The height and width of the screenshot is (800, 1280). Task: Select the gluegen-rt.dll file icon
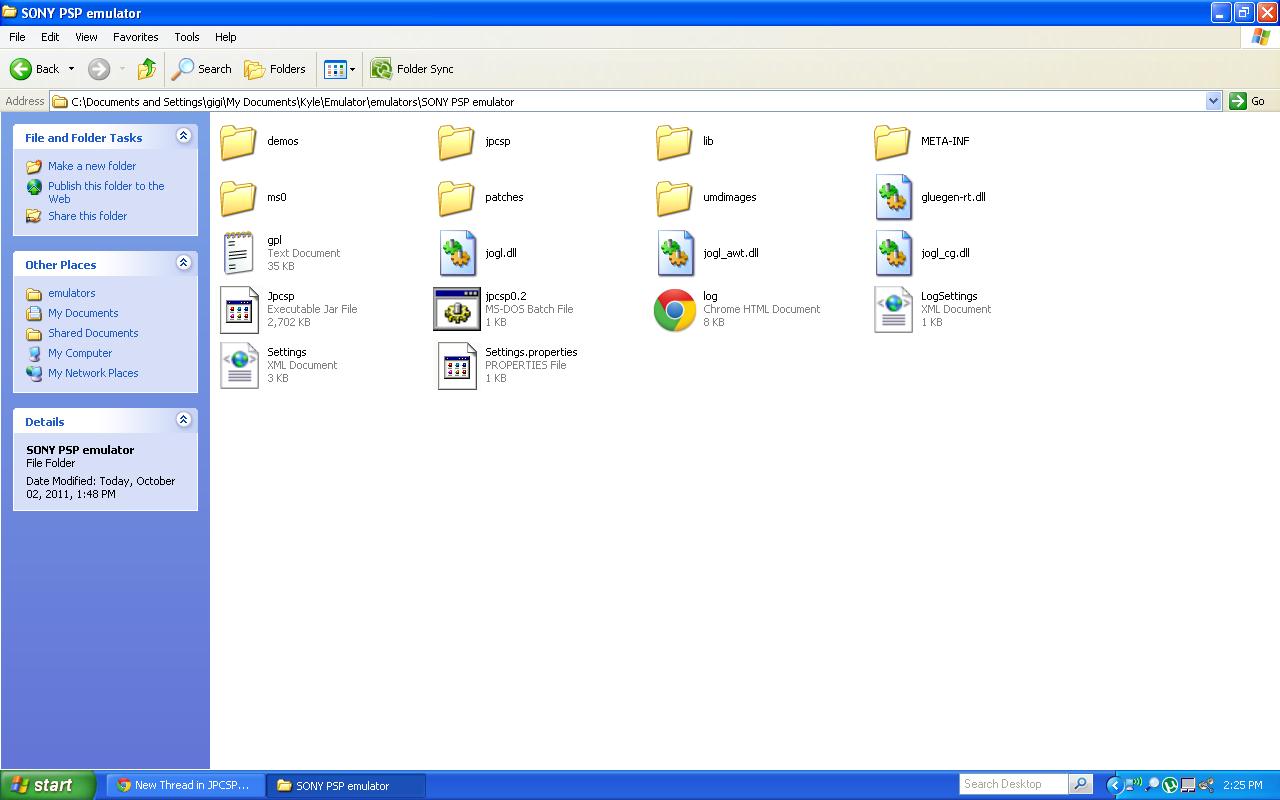(893, 197)
